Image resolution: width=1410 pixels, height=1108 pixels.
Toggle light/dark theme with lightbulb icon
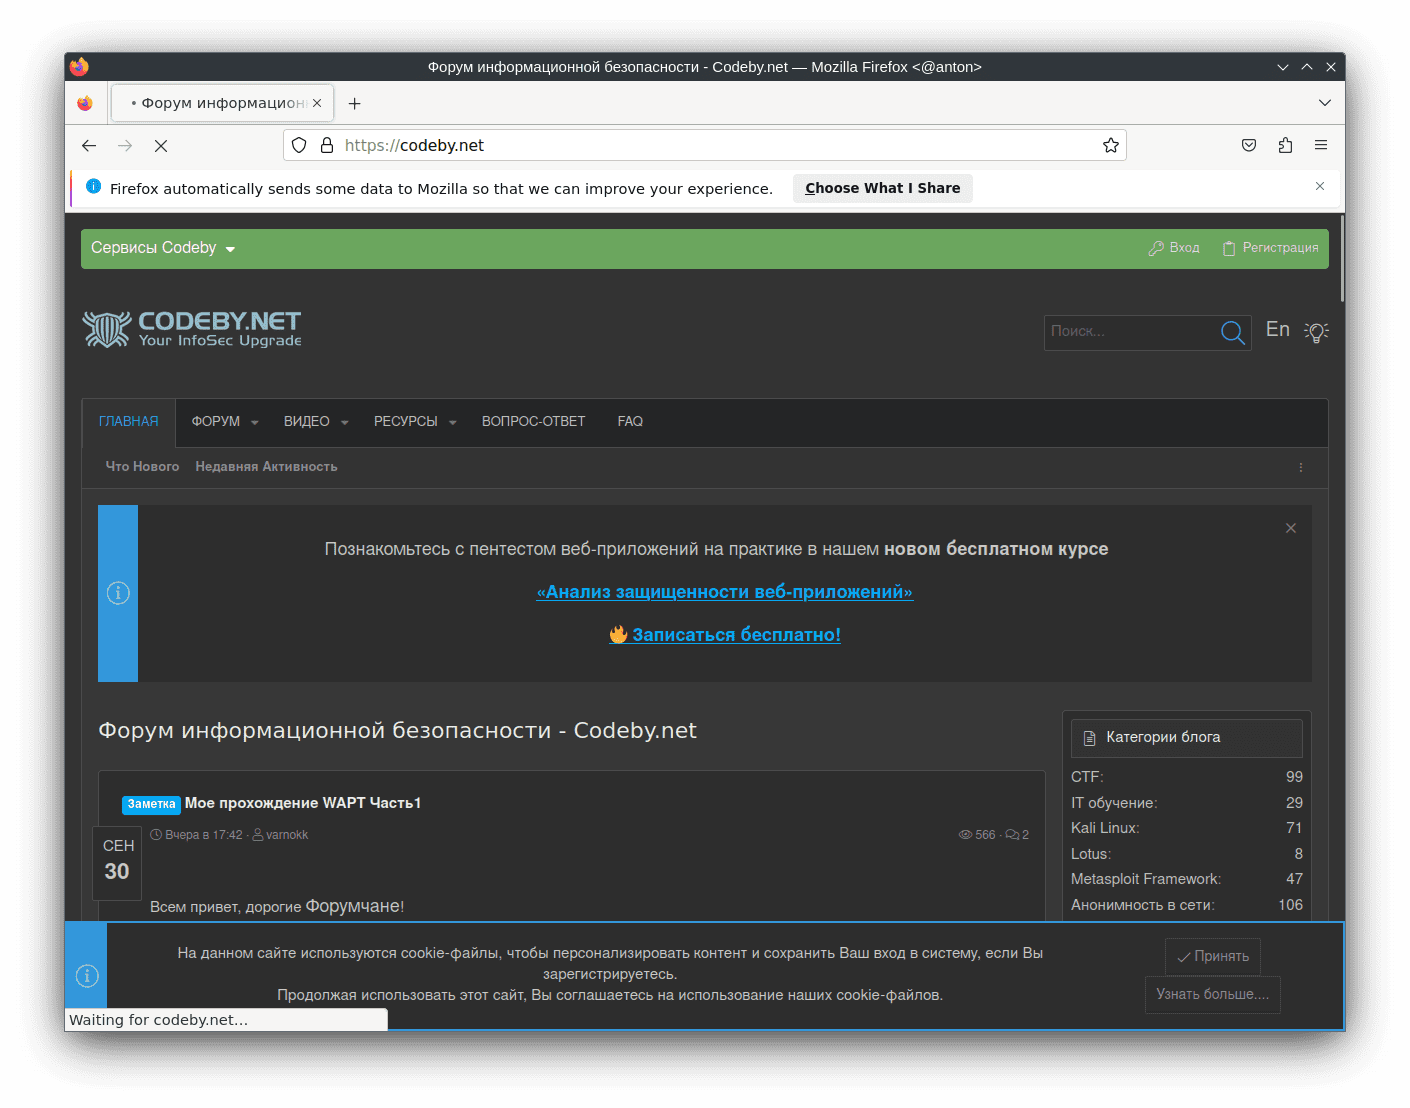click(x=1316, y=332)
